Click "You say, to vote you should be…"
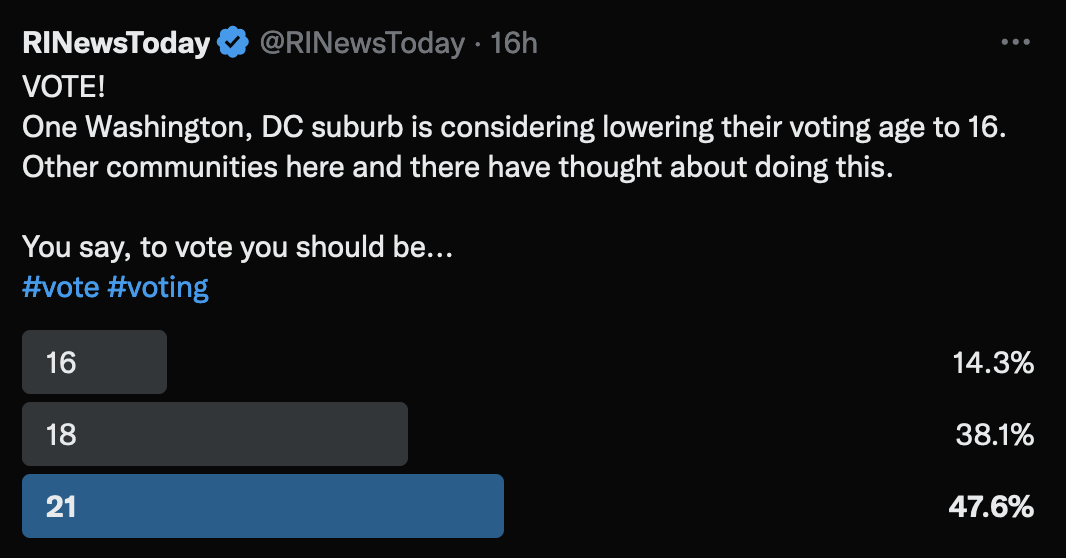Image resolution: width=1066 pixels, height=558 pixels. [237, 246]
